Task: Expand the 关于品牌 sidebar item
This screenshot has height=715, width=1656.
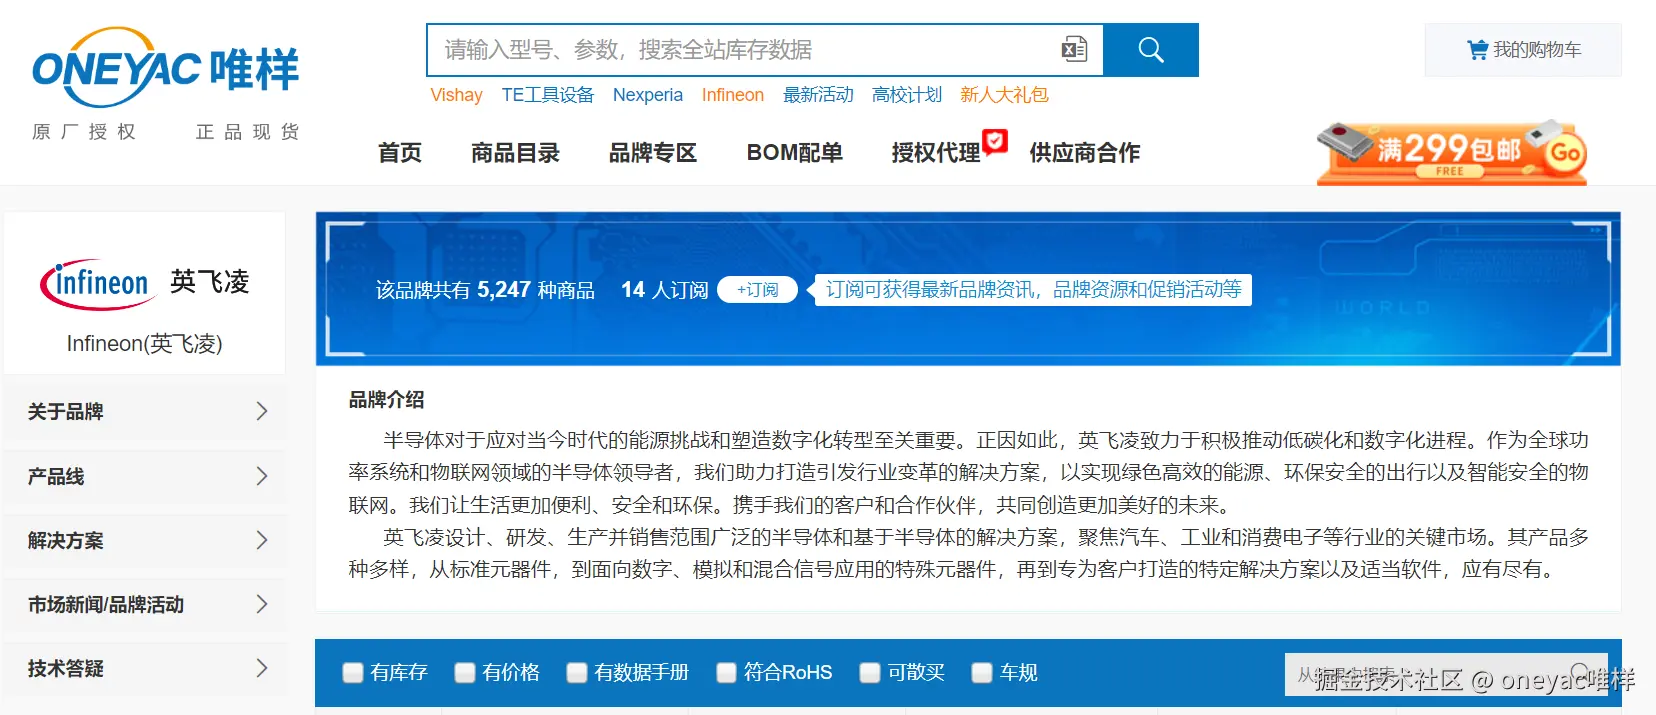Action: click(x=146, y=411)
